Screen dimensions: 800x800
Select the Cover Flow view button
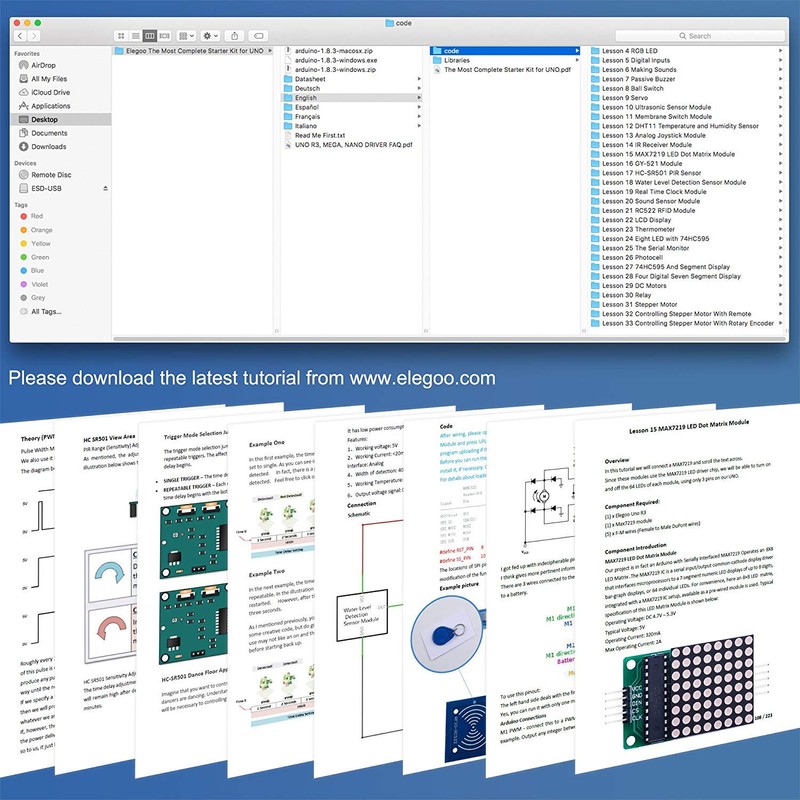click(165, 35)
